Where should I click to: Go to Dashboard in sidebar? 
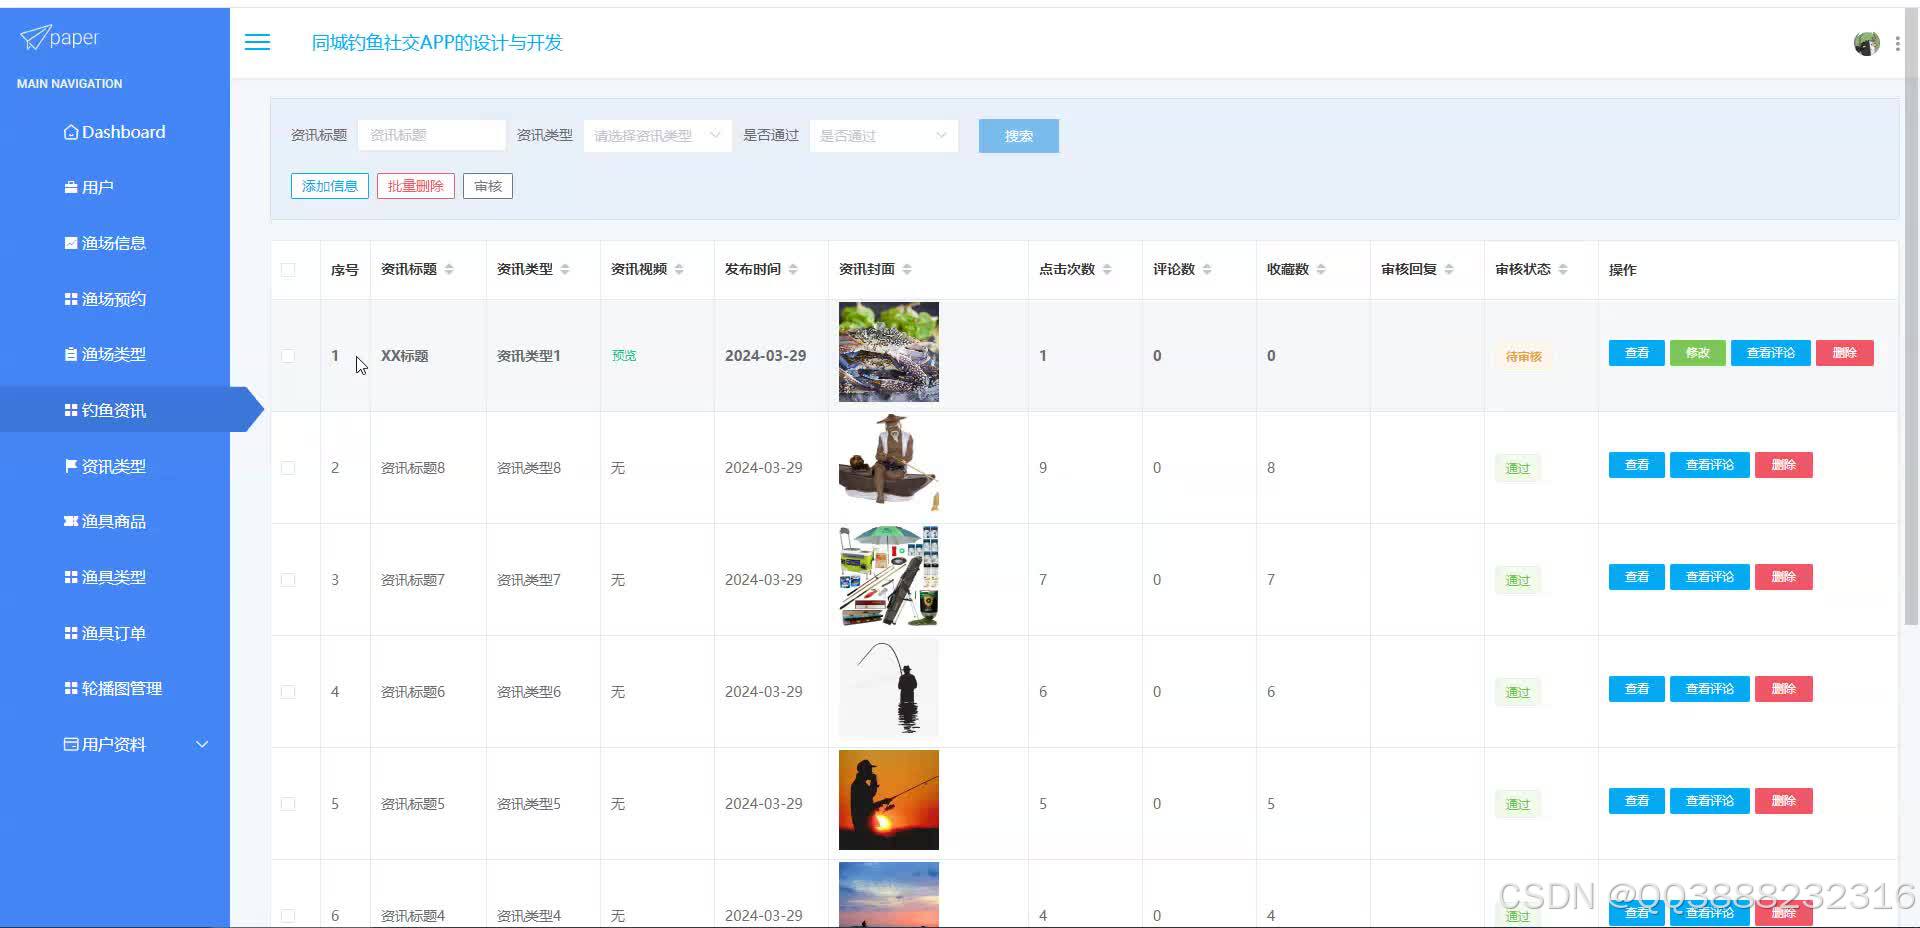tap(115, 132)
